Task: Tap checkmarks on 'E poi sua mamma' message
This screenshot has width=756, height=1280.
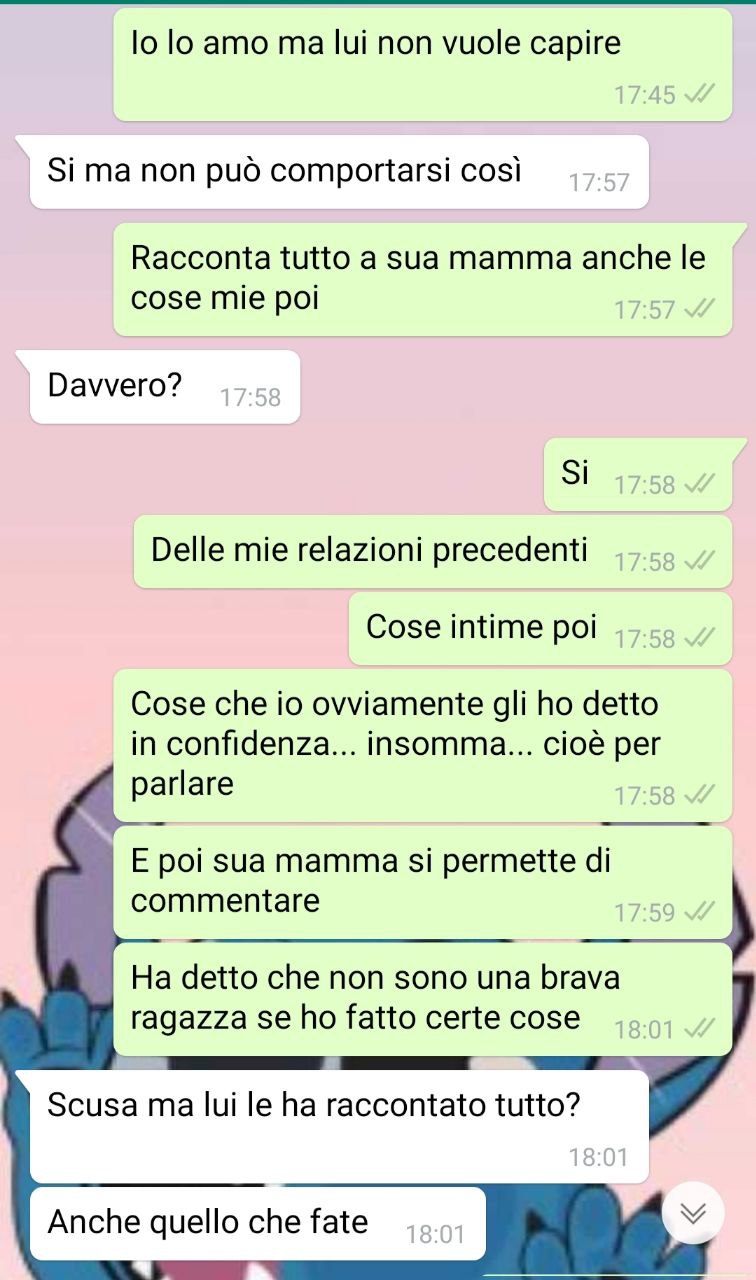Action: tap(701, 912)
